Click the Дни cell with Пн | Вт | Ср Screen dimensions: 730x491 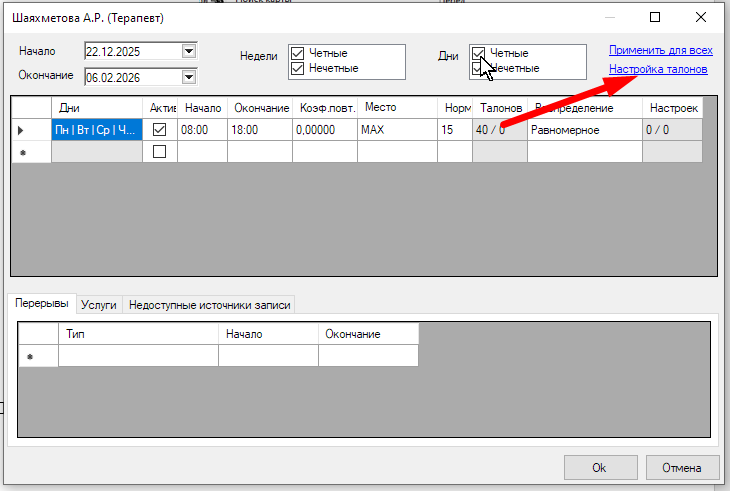95,130
